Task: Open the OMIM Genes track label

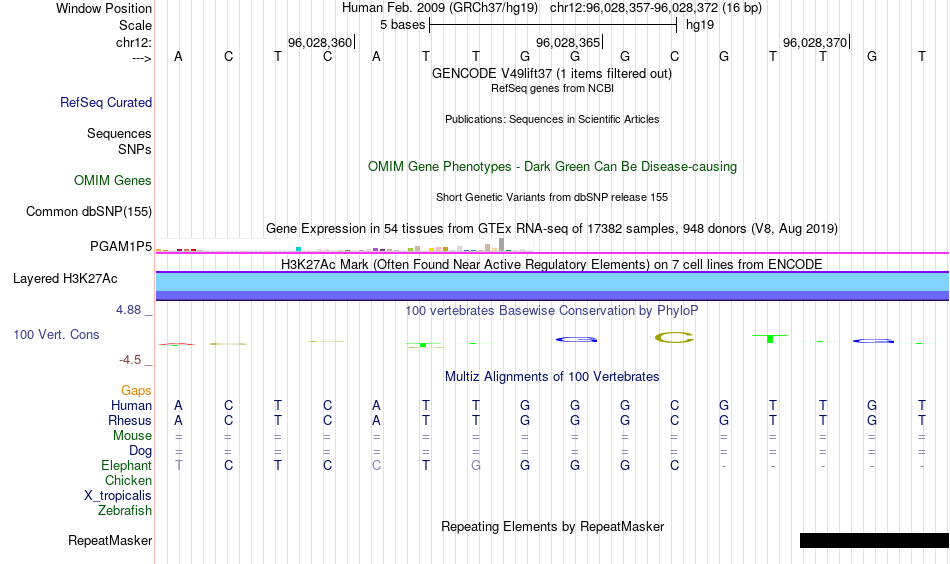Action: click(112, 181)
